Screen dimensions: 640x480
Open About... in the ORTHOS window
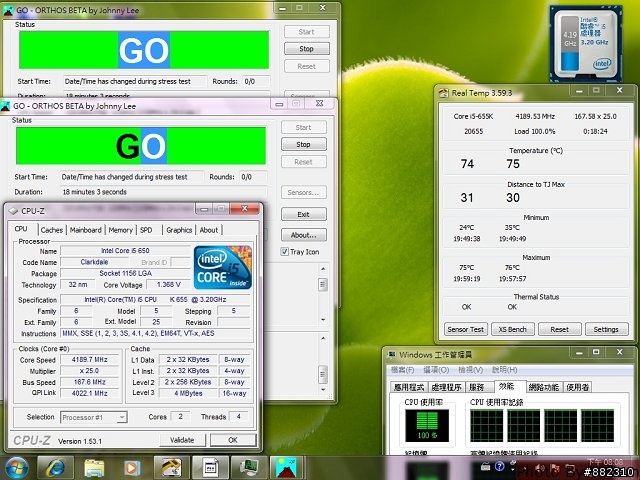pos(303,235)
